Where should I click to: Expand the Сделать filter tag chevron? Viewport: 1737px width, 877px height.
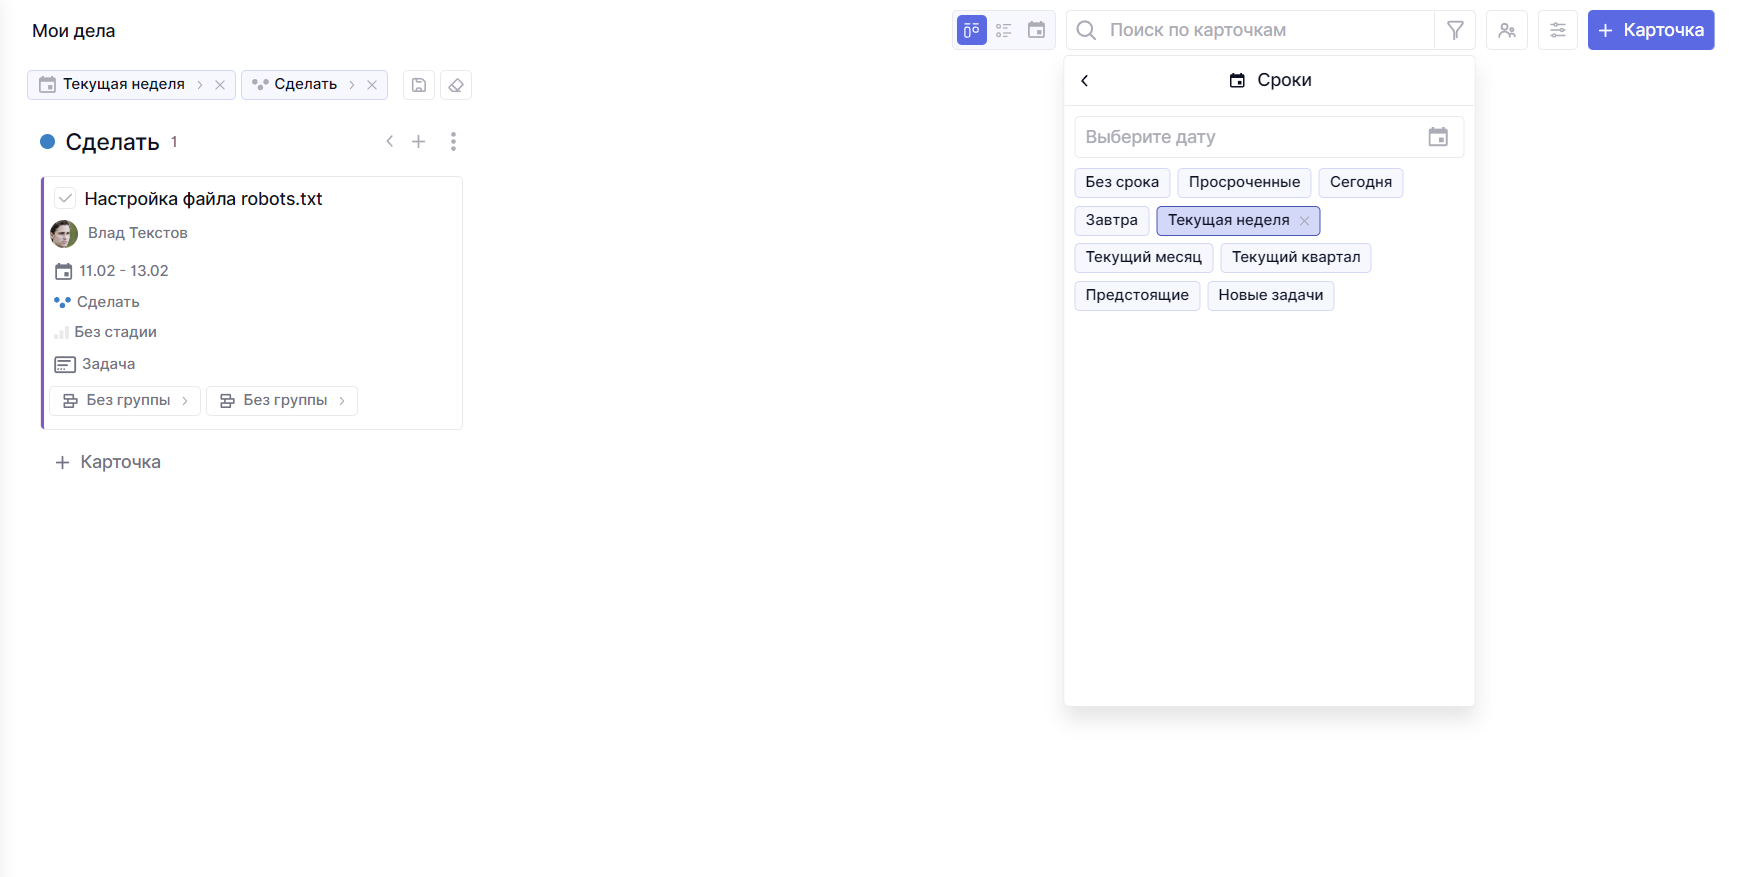(x=352, y=85)
